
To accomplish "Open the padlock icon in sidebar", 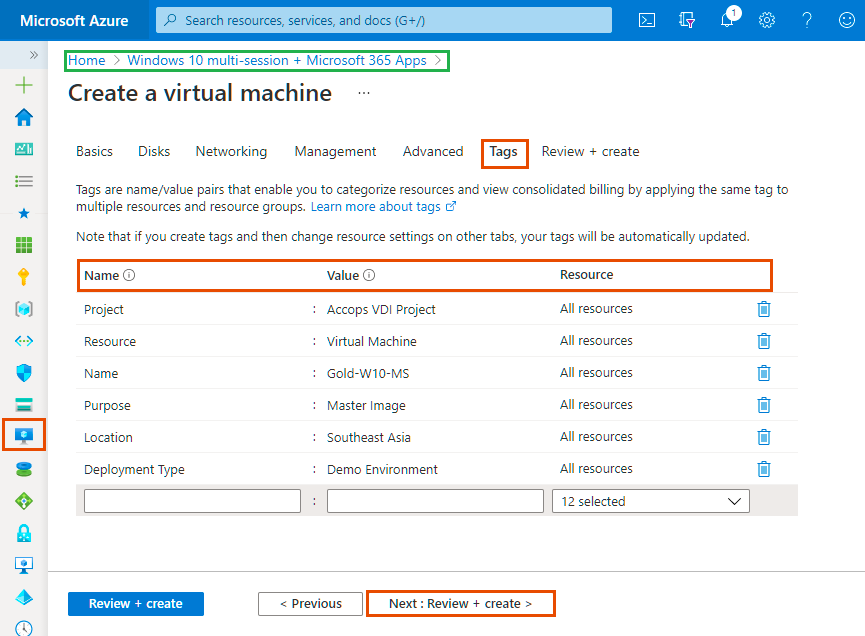I will tap(24, 533).
